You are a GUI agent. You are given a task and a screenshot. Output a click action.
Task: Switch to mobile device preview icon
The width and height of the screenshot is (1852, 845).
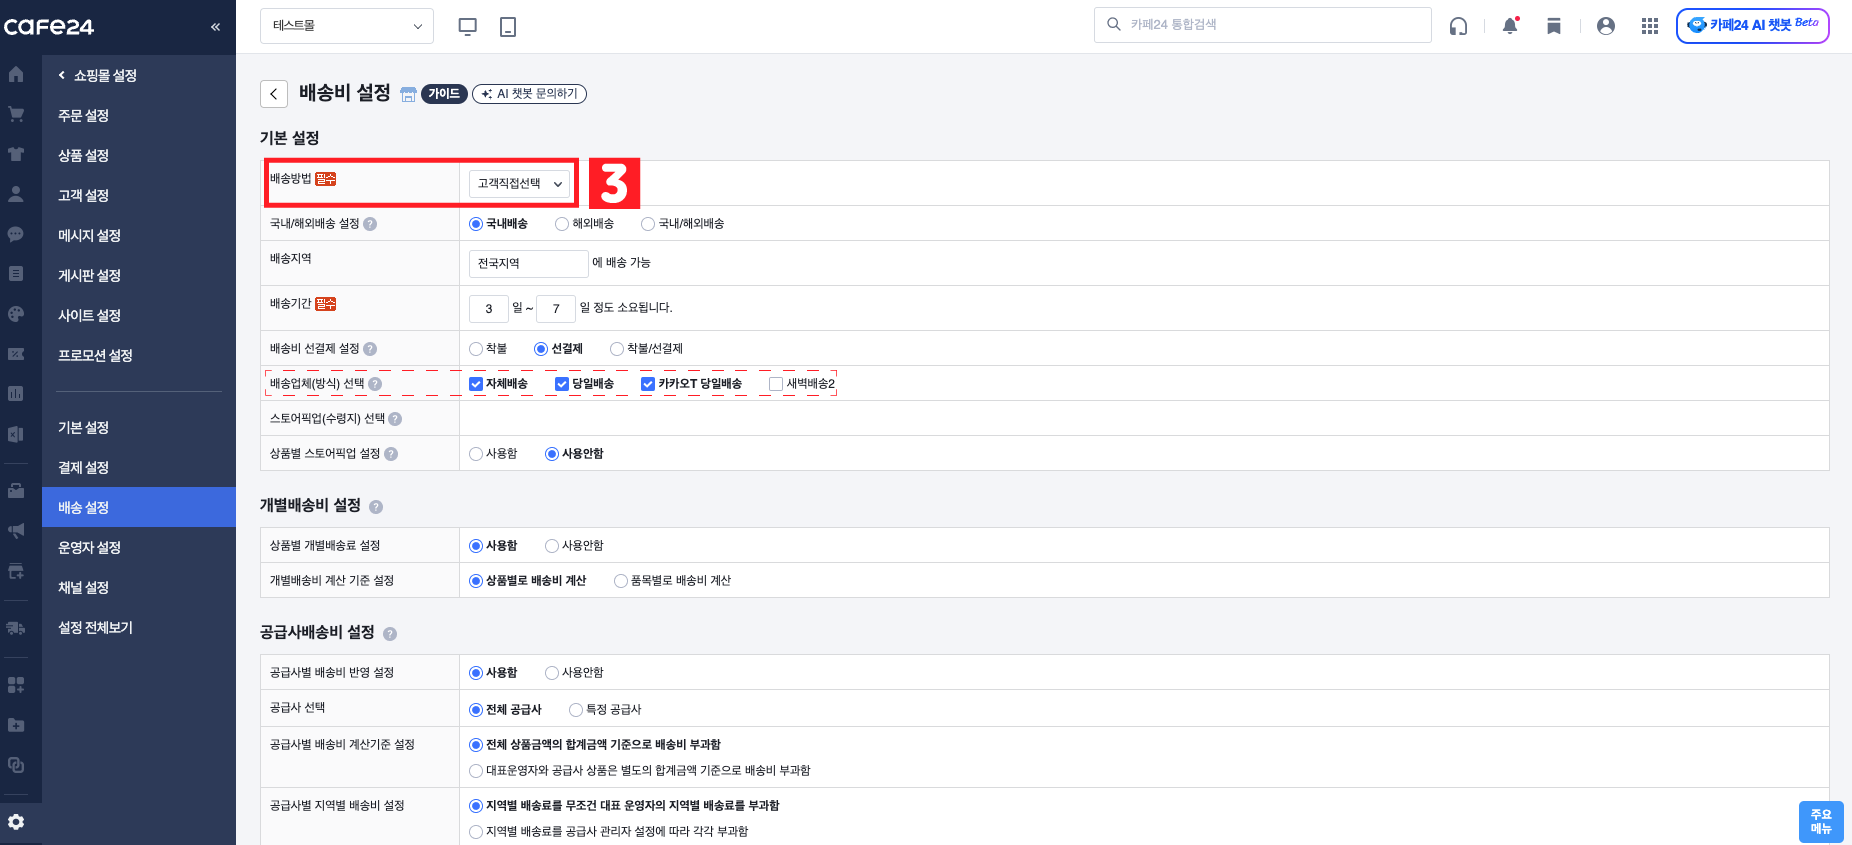508,27
